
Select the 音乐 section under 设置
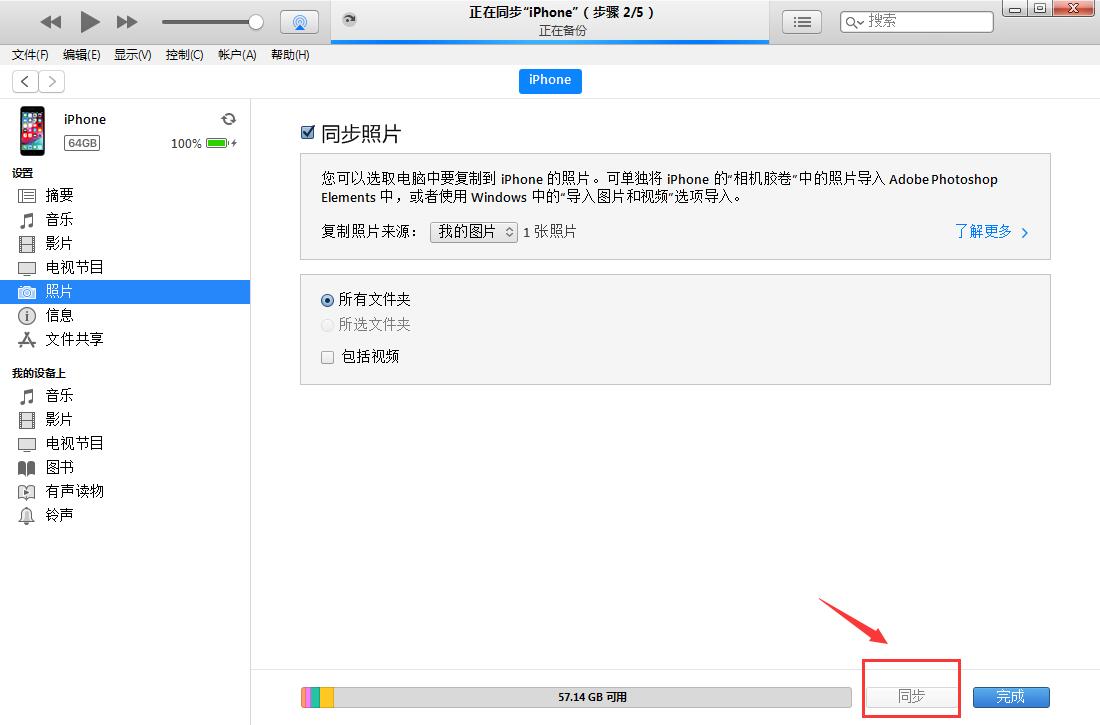58,219
